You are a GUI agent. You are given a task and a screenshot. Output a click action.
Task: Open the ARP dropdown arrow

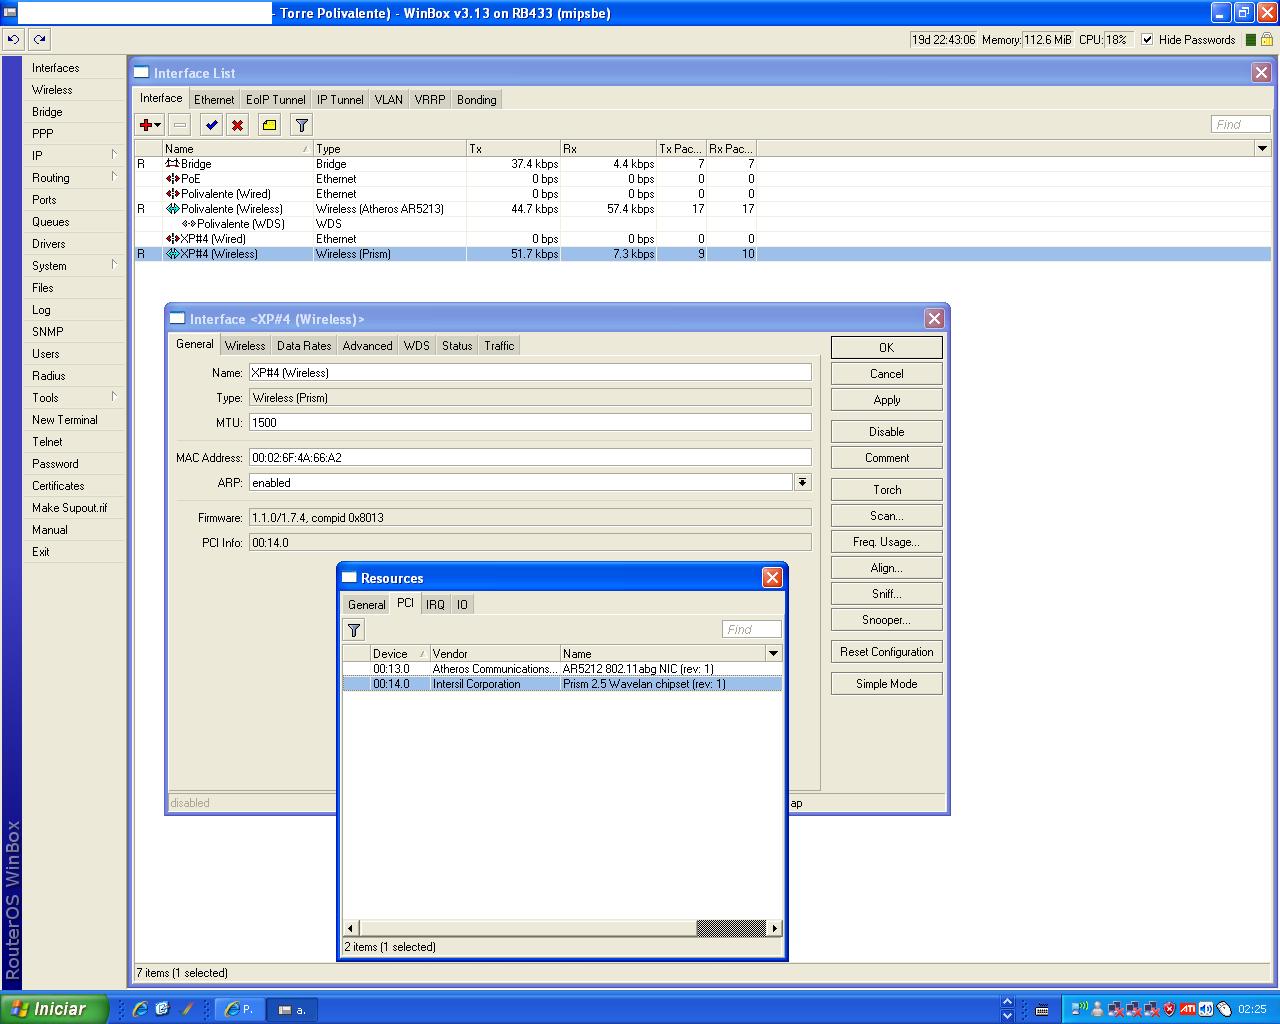802,483
